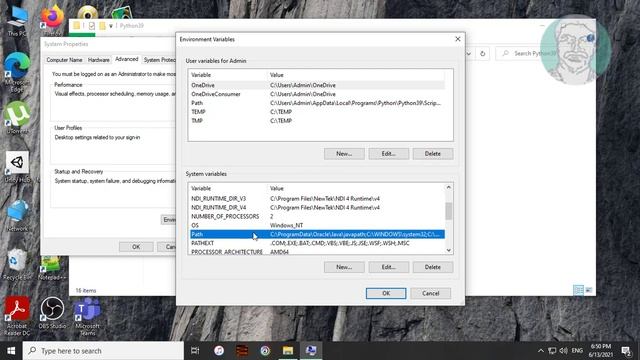Image resolution: width=640 pixels, height=360 pixels.
Task: Show hidden system tray icons
Action: coord(541,351)
